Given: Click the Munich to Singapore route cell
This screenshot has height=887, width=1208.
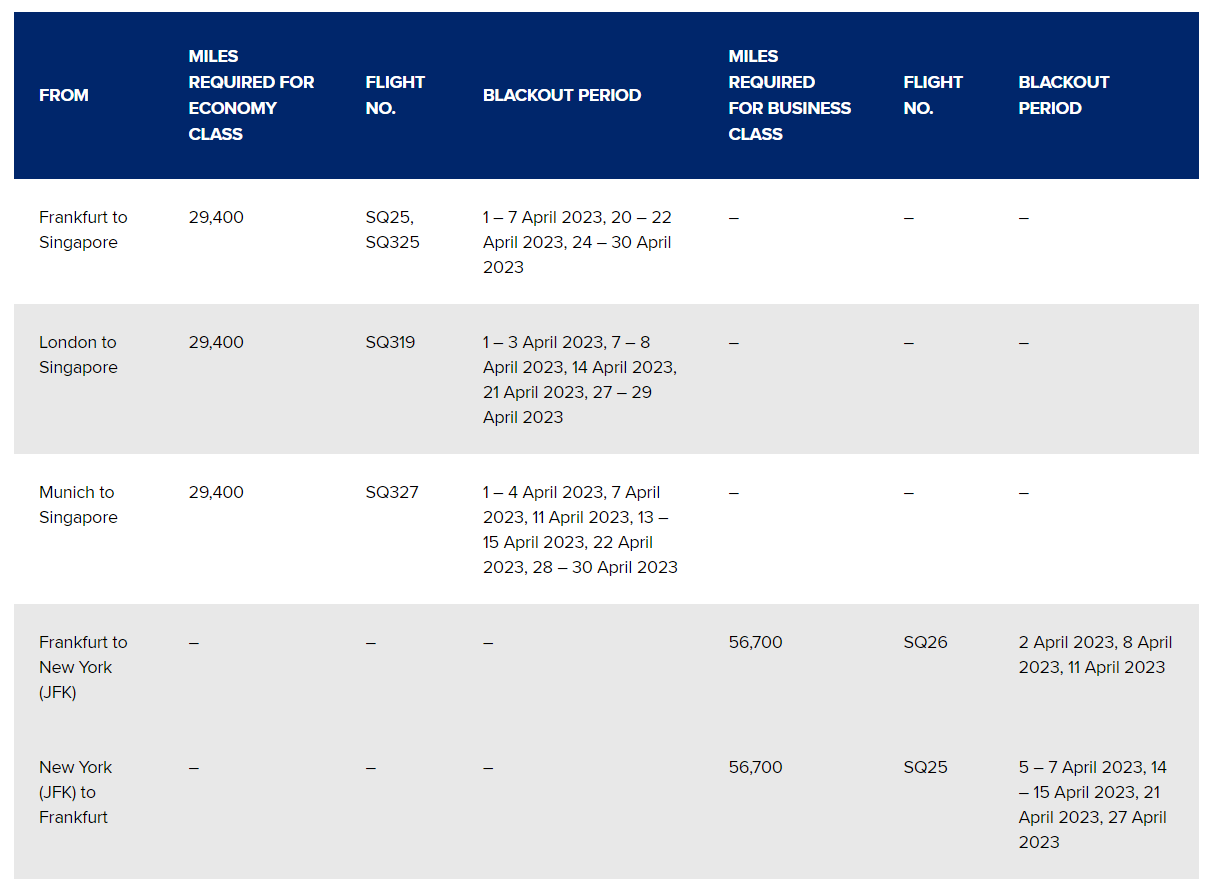Looking at the screenshot, I should (x=78, y=505).
